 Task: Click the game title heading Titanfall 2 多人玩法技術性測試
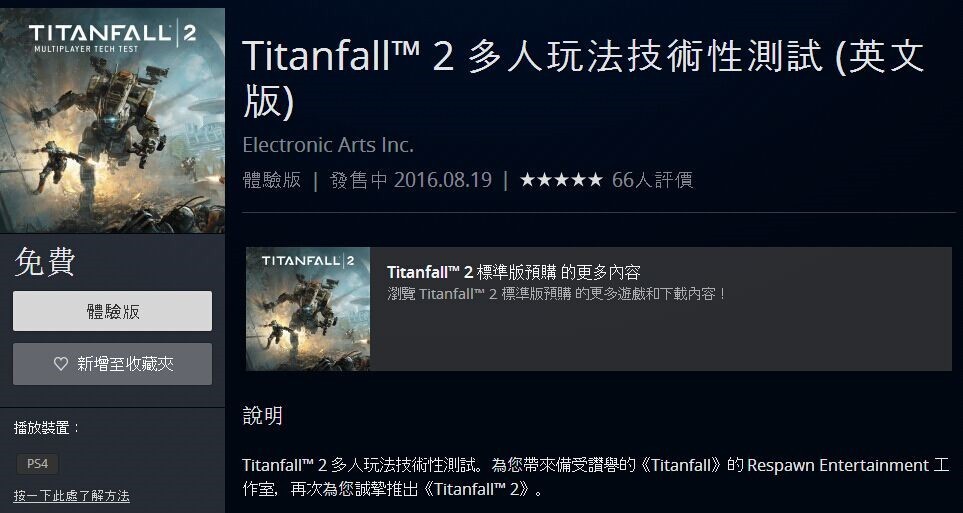[x=583, y=77]
